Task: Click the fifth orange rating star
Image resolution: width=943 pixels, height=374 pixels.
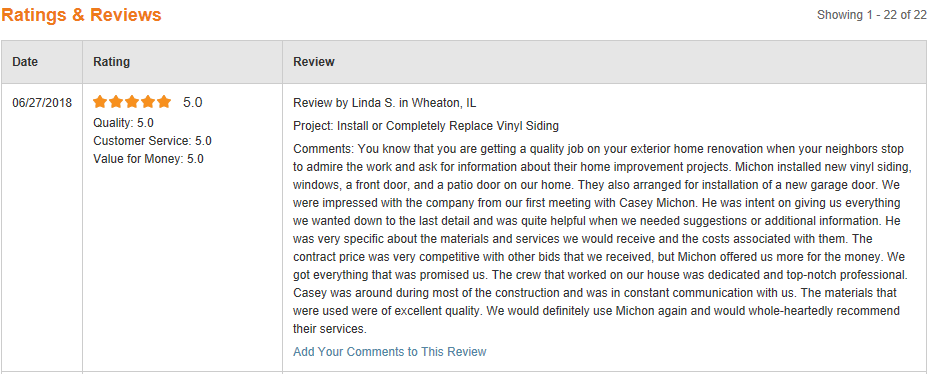Action: 164,102
